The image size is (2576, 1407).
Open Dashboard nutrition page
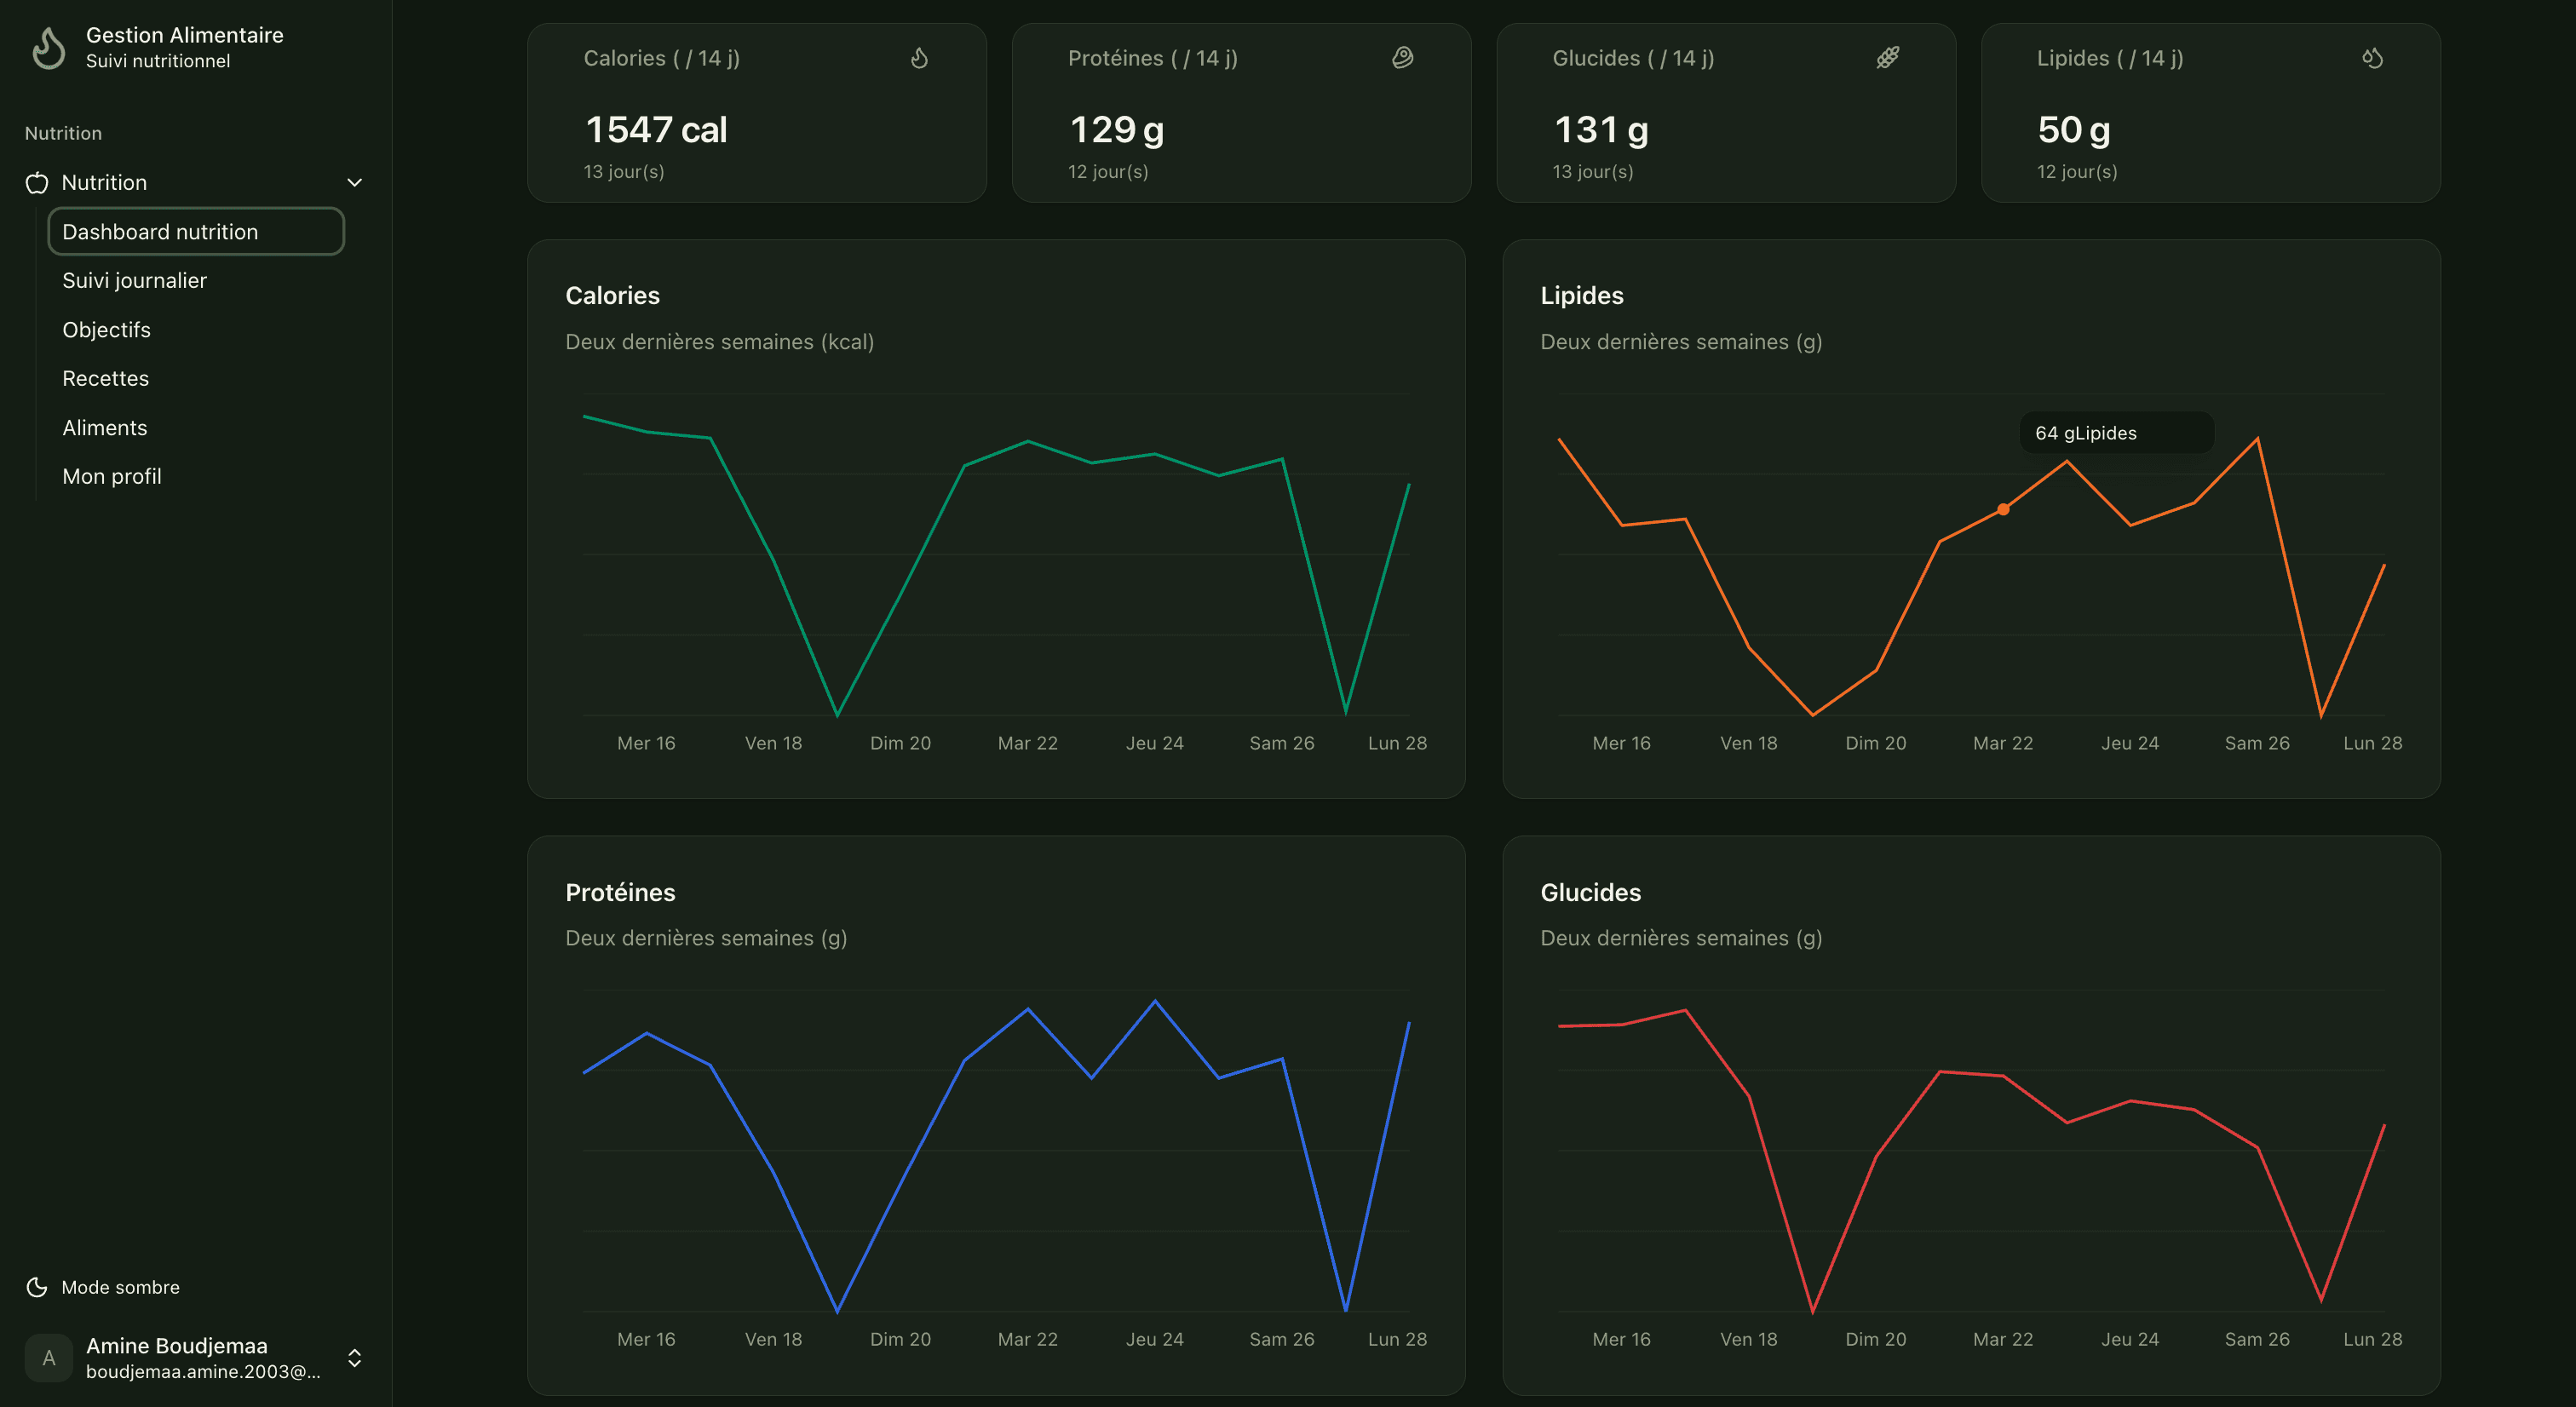pos(196,231)
